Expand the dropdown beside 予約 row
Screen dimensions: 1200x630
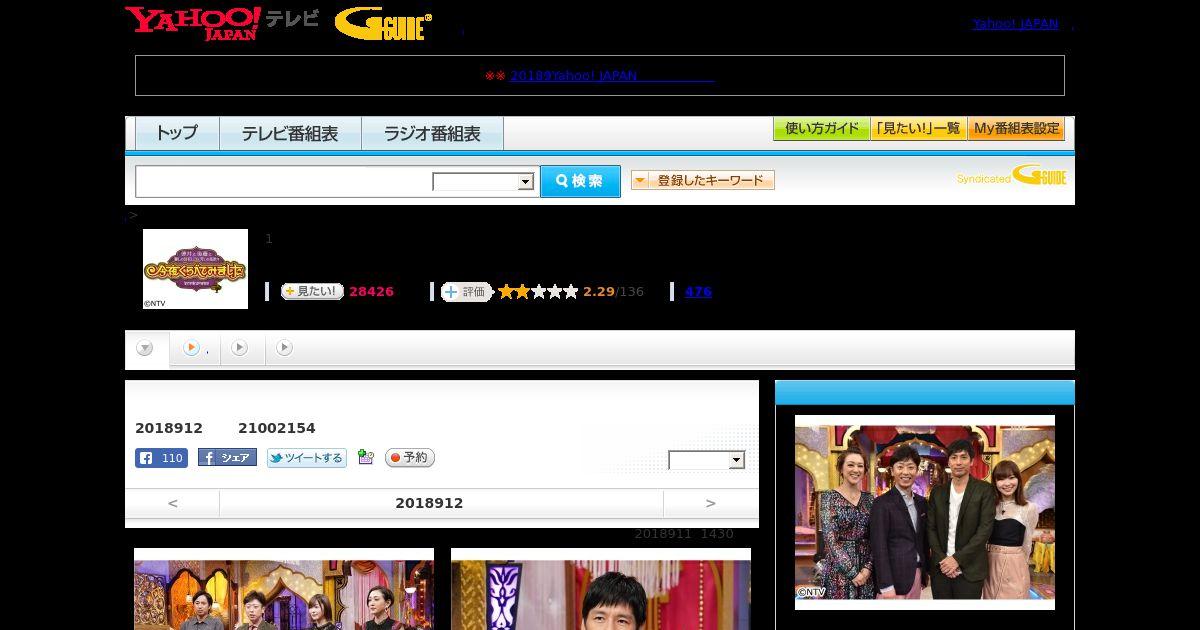(x=706, y=460)
